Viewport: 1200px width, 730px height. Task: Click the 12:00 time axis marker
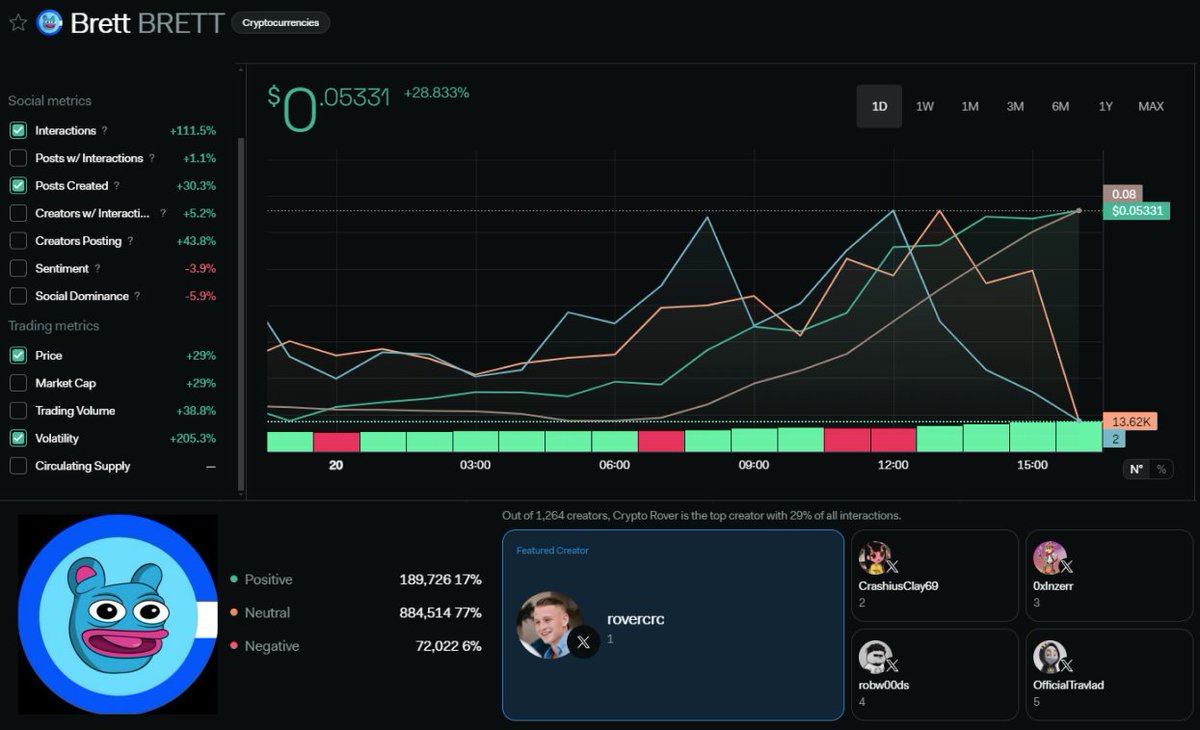(893, 465)
